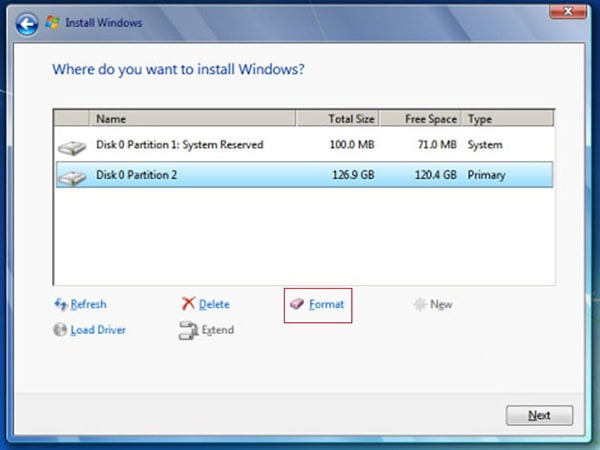The image size is (600, 450).
Task: Click the 71.0 MB free space value
Action: [437, 145]
